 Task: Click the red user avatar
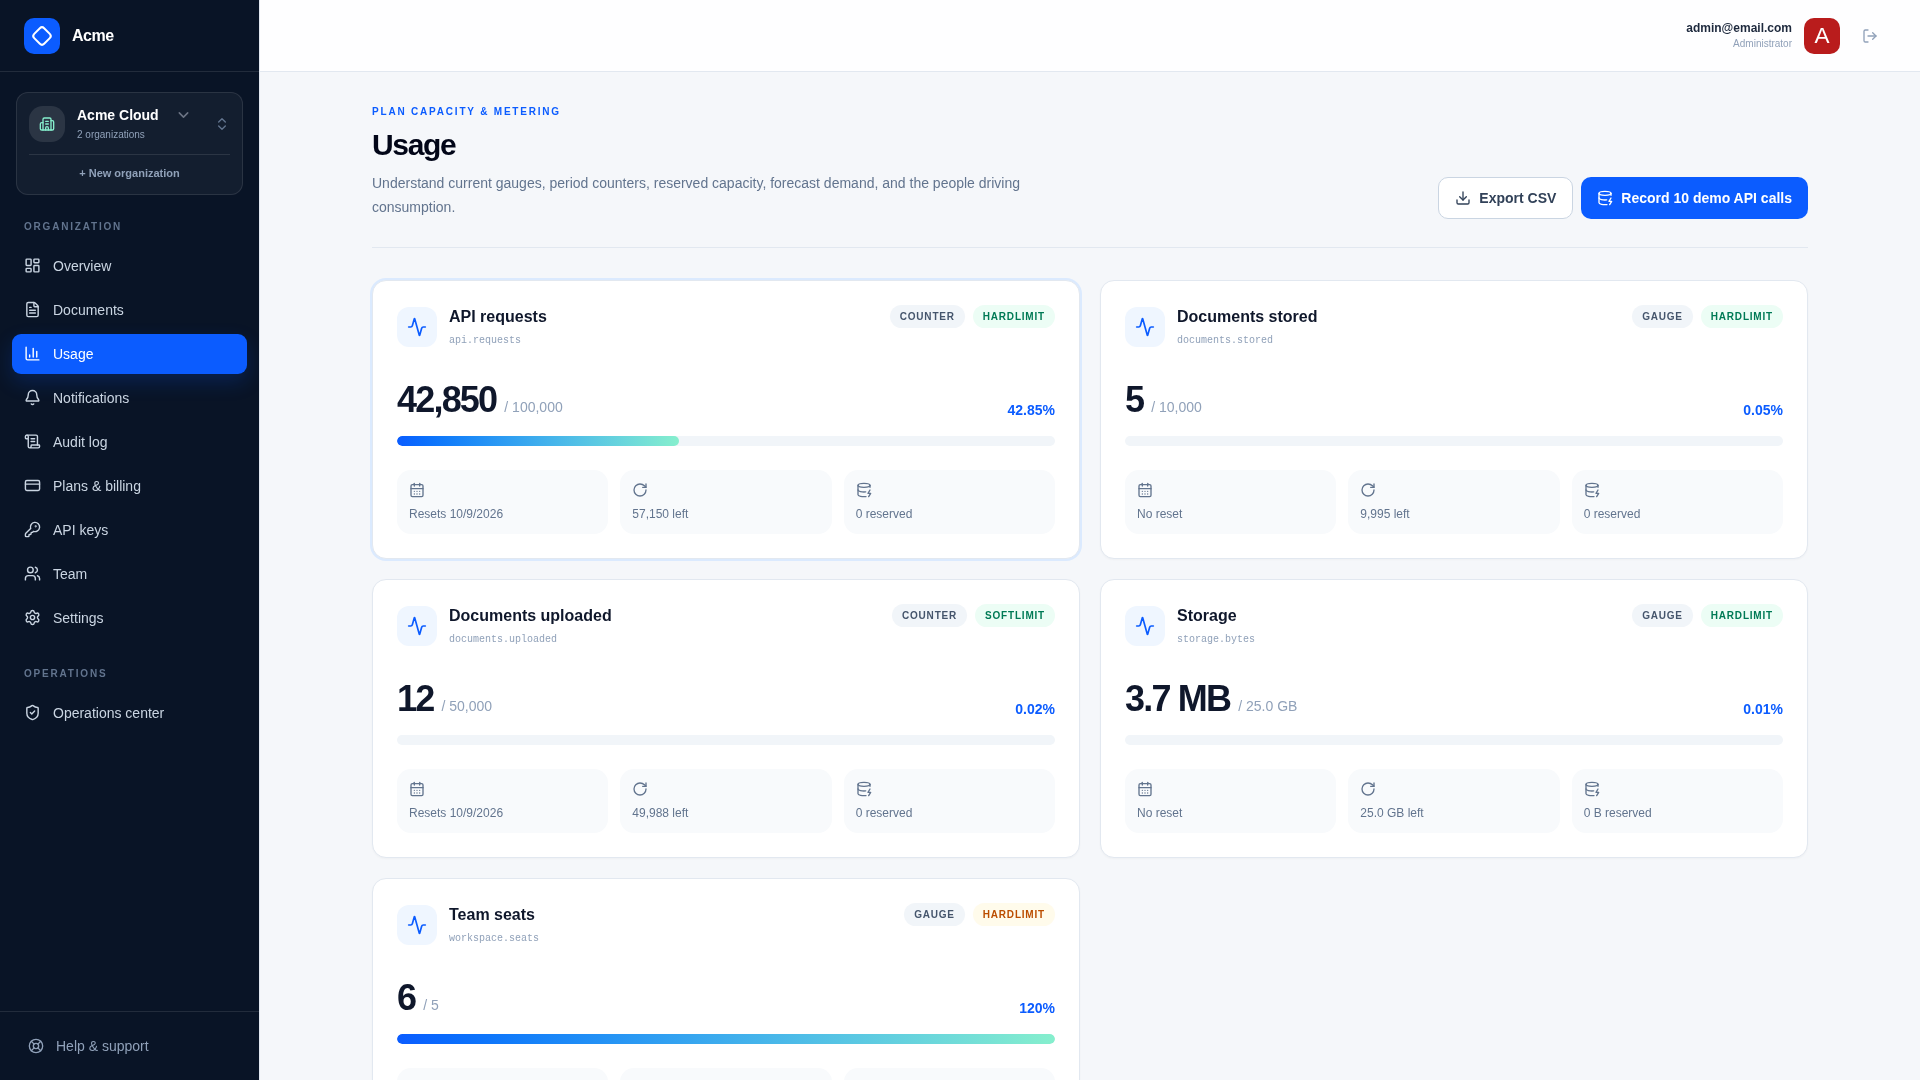1822,36
